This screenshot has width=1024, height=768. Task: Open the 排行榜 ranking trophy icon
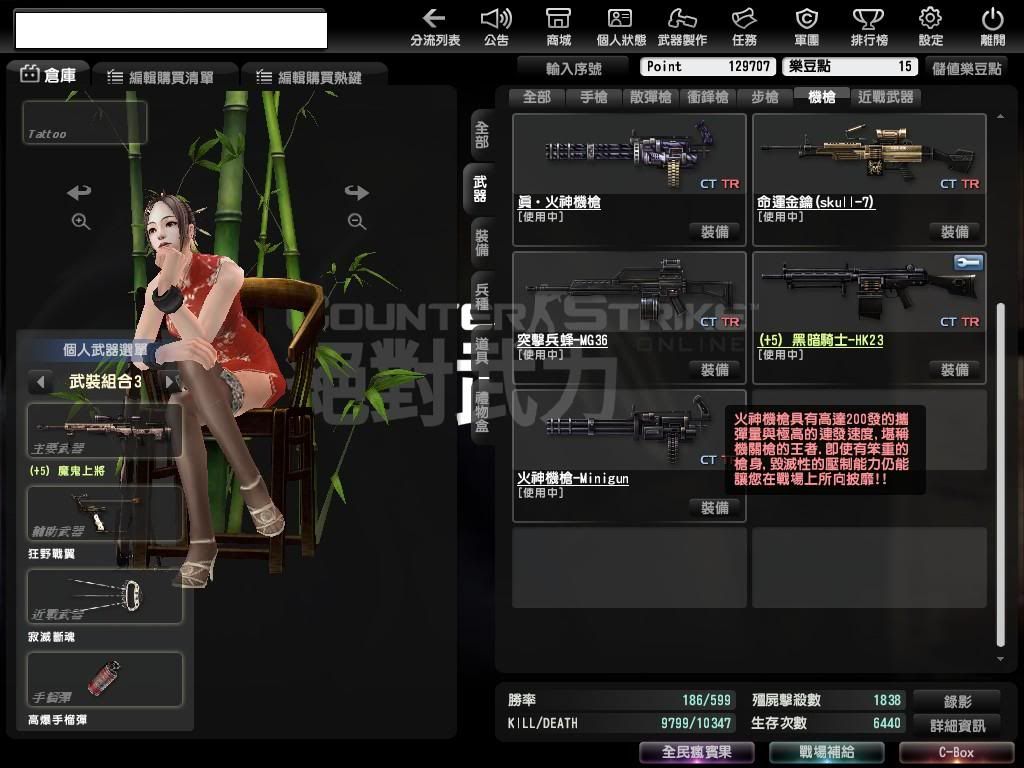869,27
